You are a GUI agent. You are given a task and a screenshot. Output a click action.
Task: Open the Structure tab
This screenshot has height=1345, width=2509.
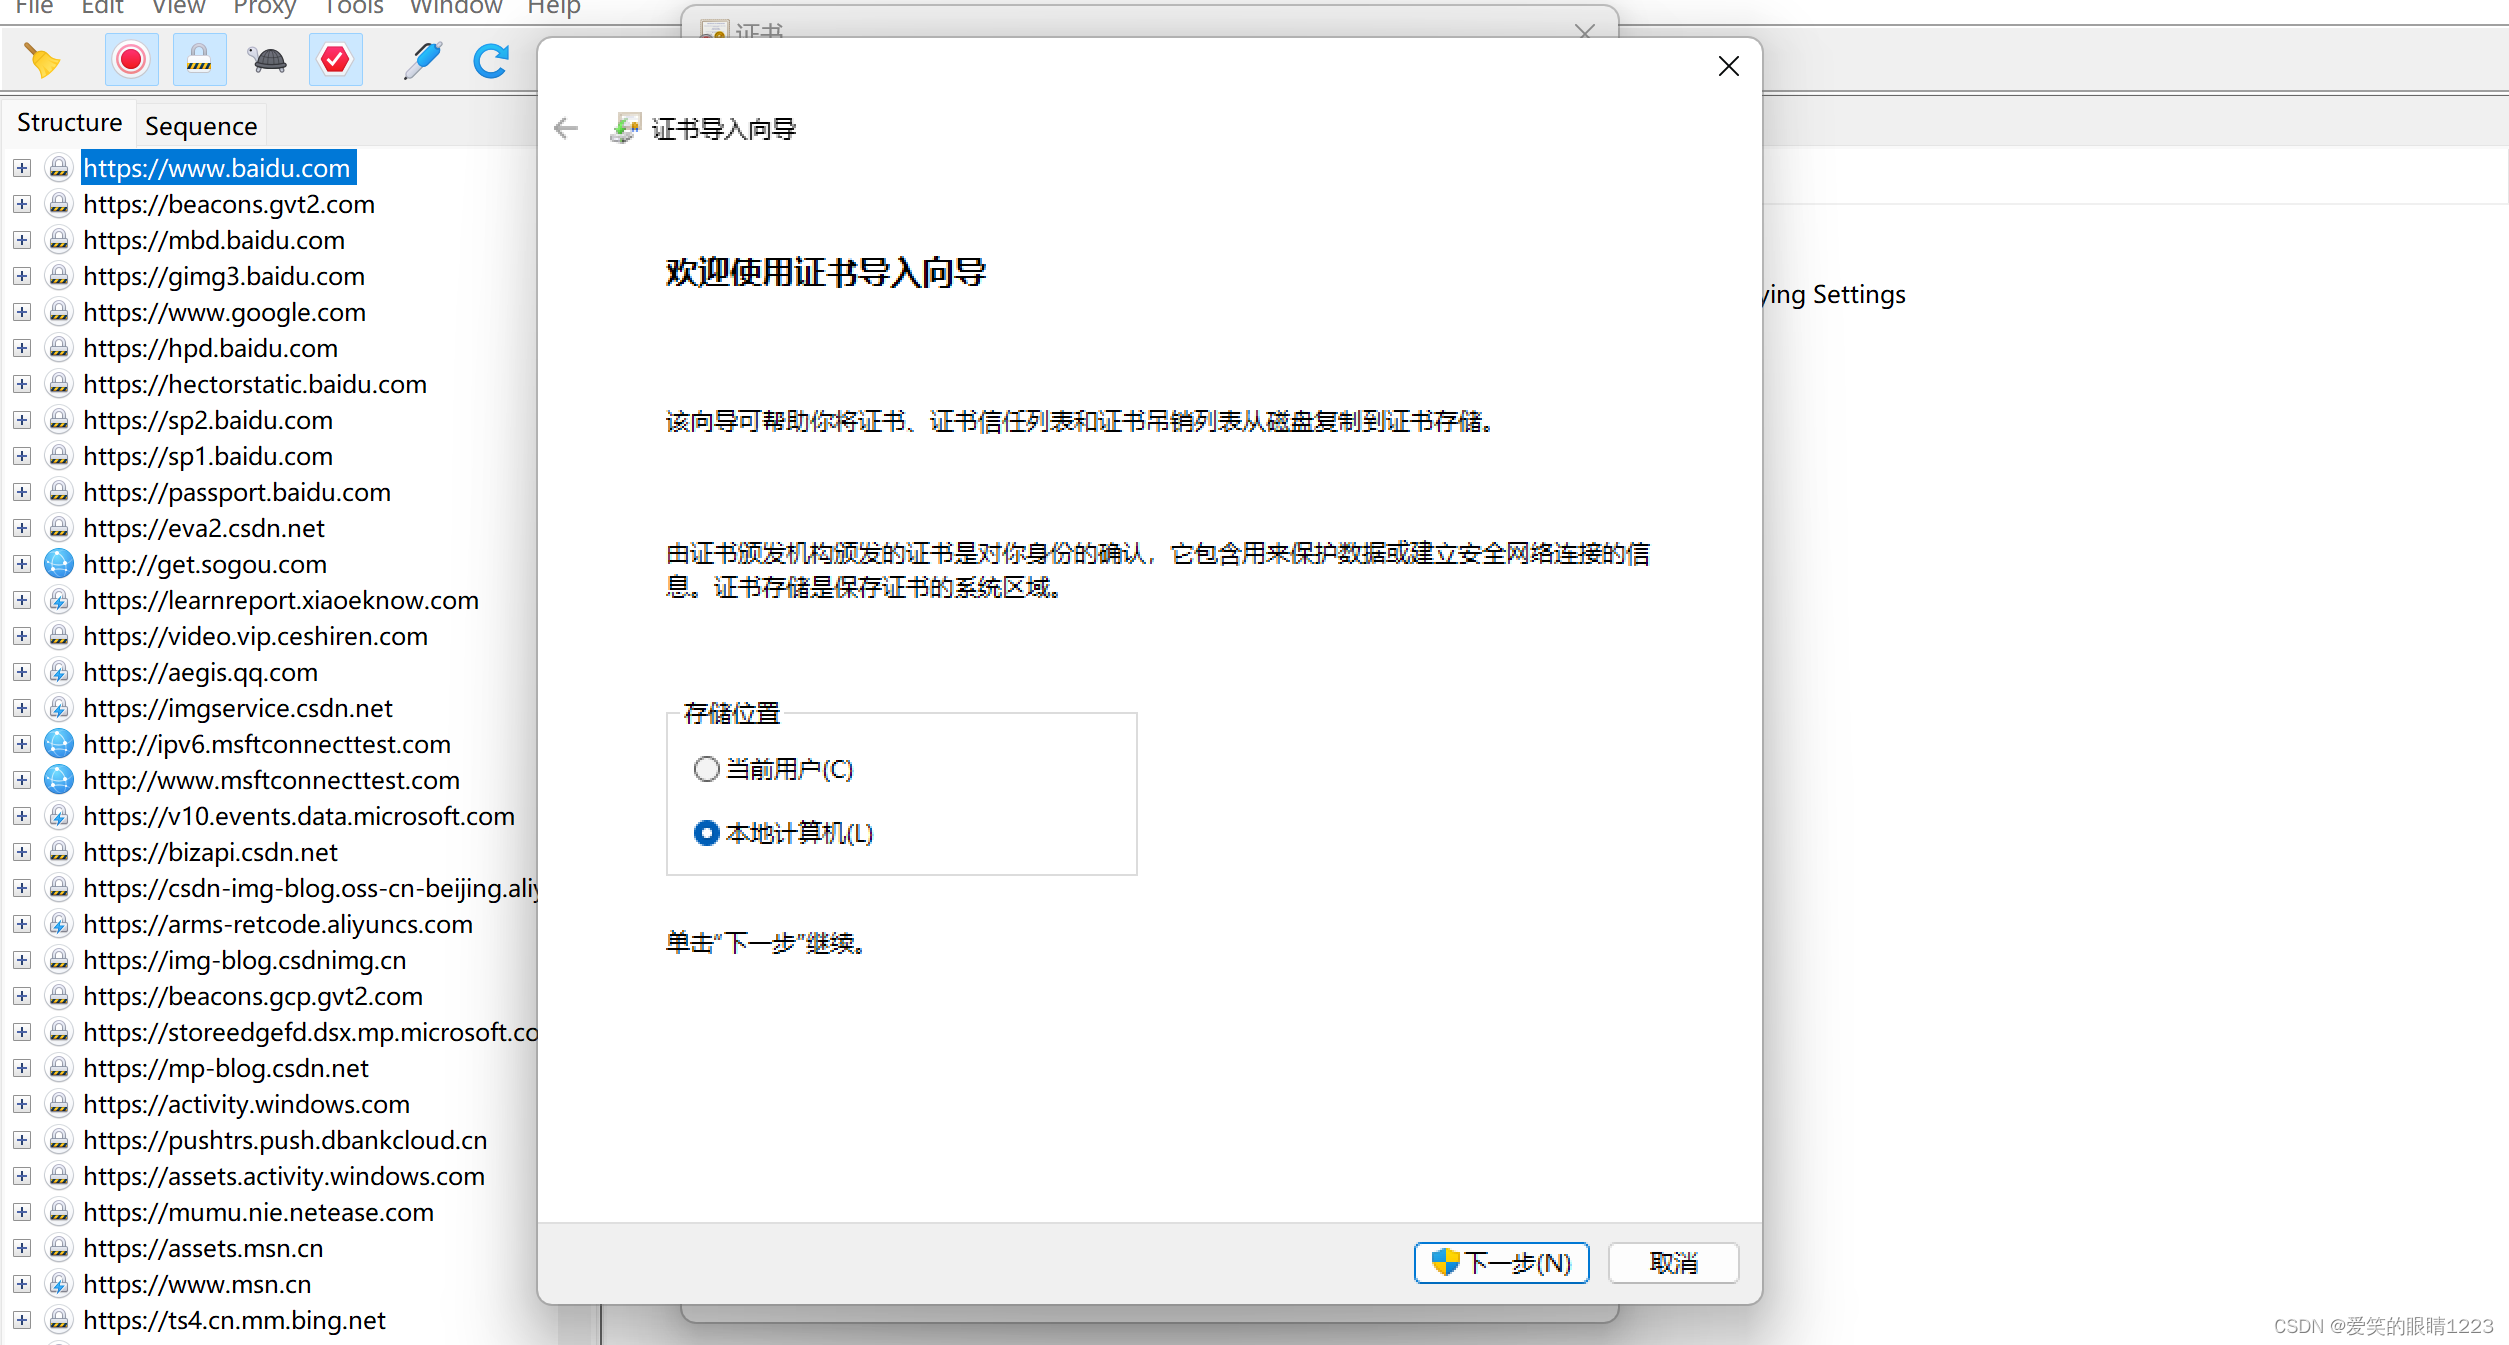pyautogui.click(x=69, y=122)
